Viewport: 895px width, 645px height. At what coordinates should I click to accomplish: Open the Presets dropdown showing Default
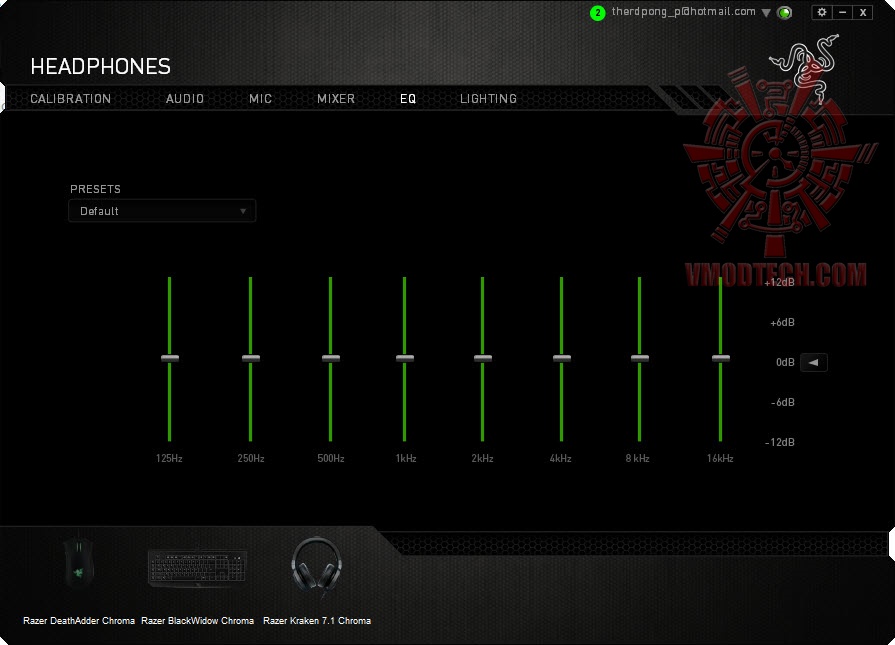[162, 211]
